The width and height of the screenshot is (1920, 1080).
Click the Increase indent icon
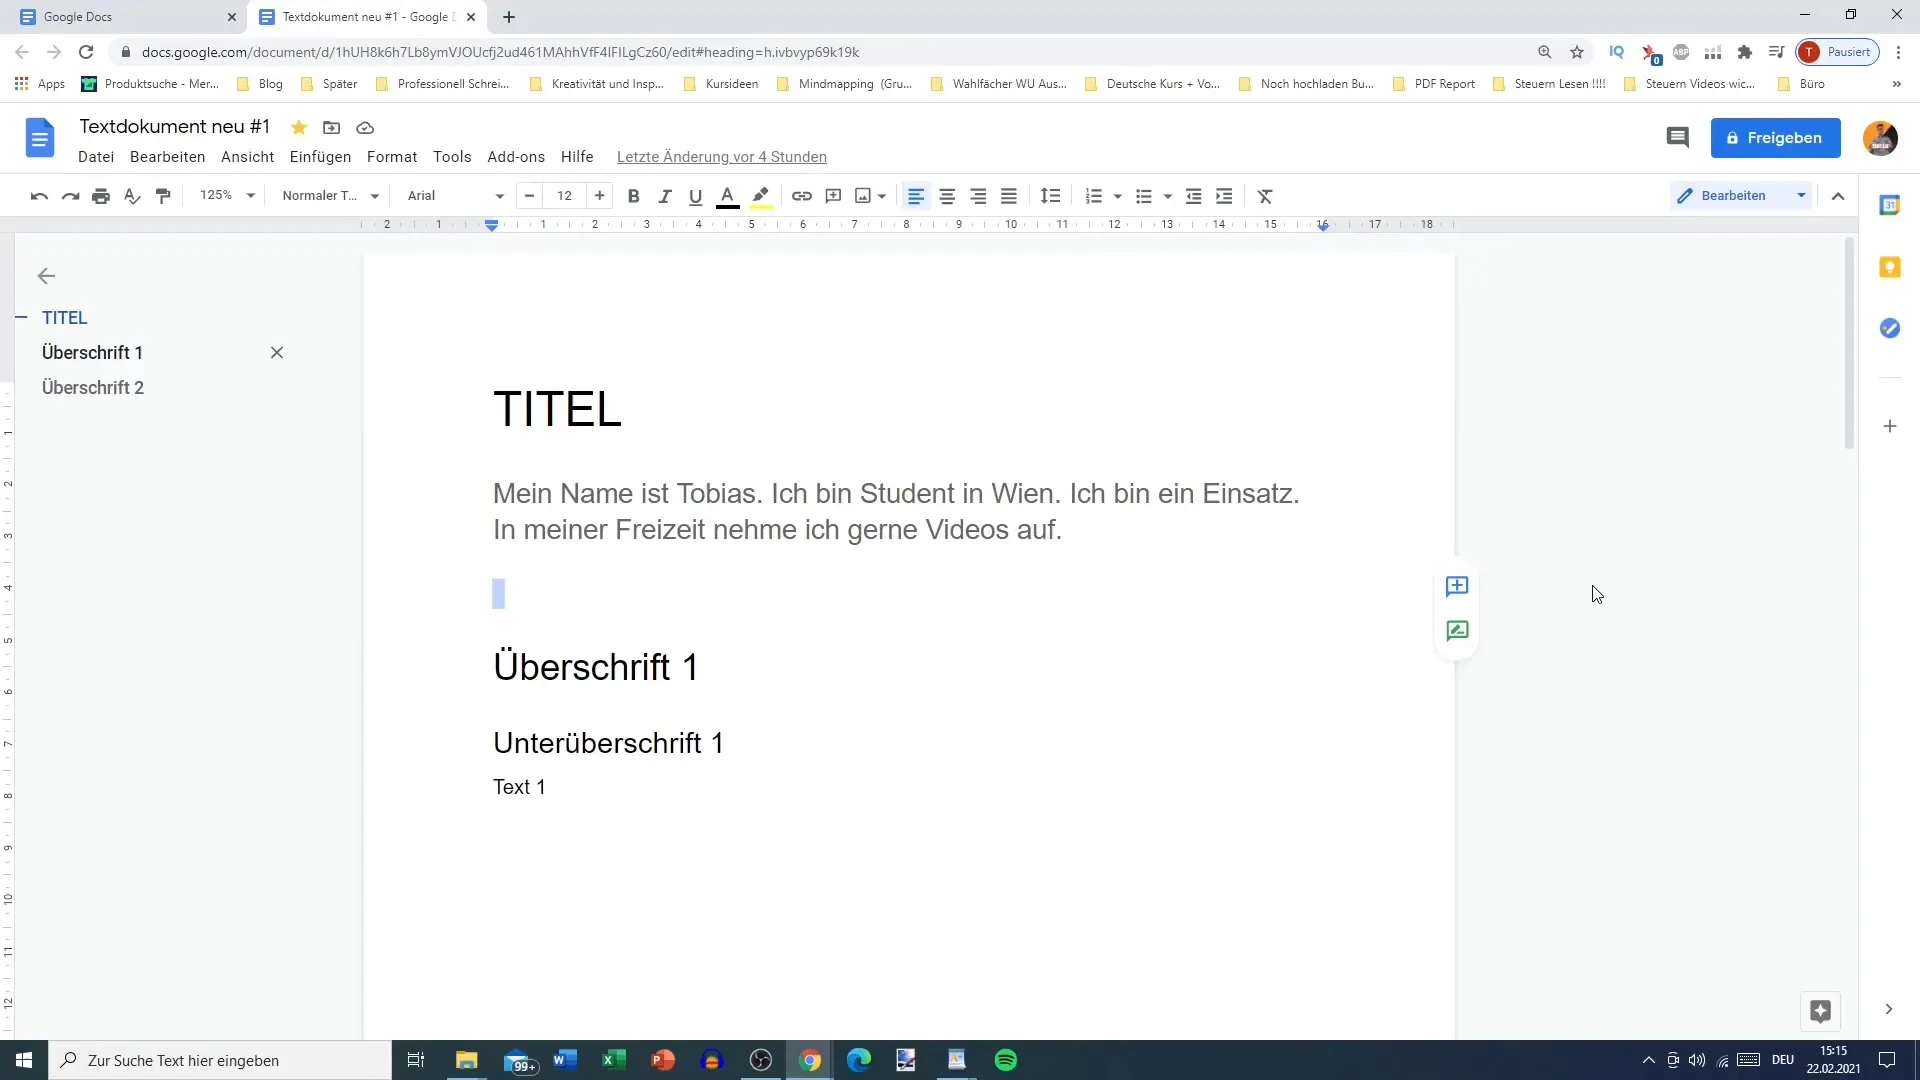[x=1224, y=195]
